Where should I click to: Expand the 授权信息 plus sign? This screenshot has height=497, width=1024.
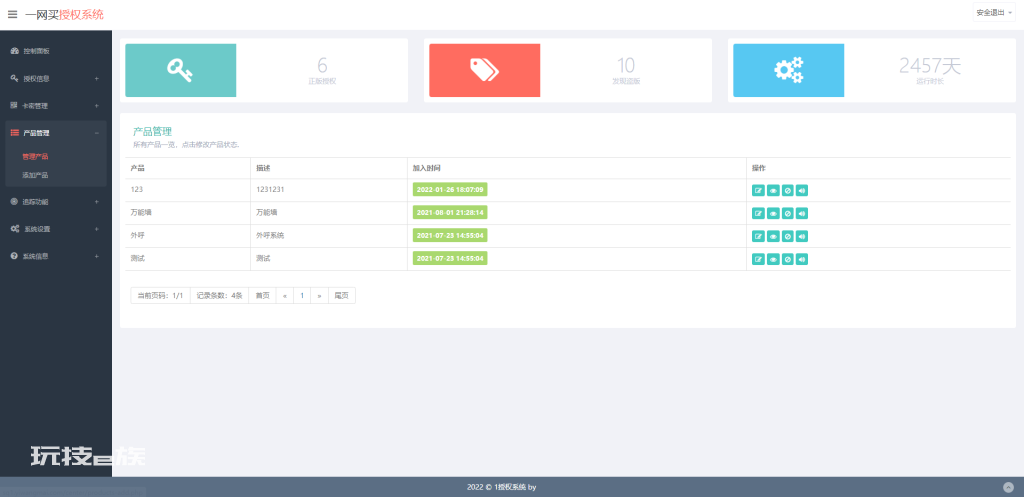[97, 78]
